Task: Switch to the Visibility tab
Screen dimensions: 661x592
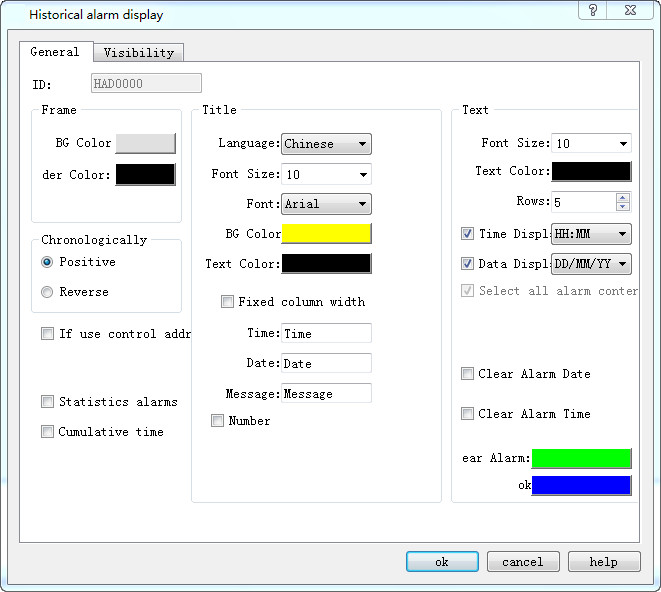Action: pyautogui.click(x=139, y=53)
